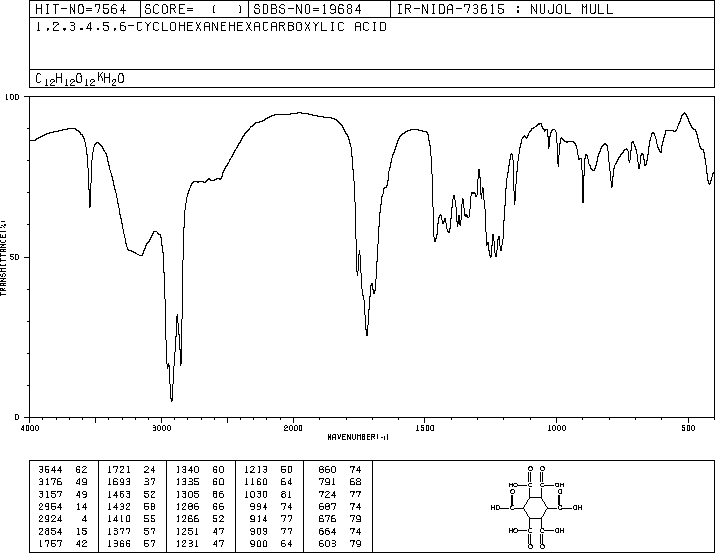Screen dimensions: 715x553
Task: Select the cyclohexanehexacarboxylic acid compound name
Action: (x=211, y=27)
